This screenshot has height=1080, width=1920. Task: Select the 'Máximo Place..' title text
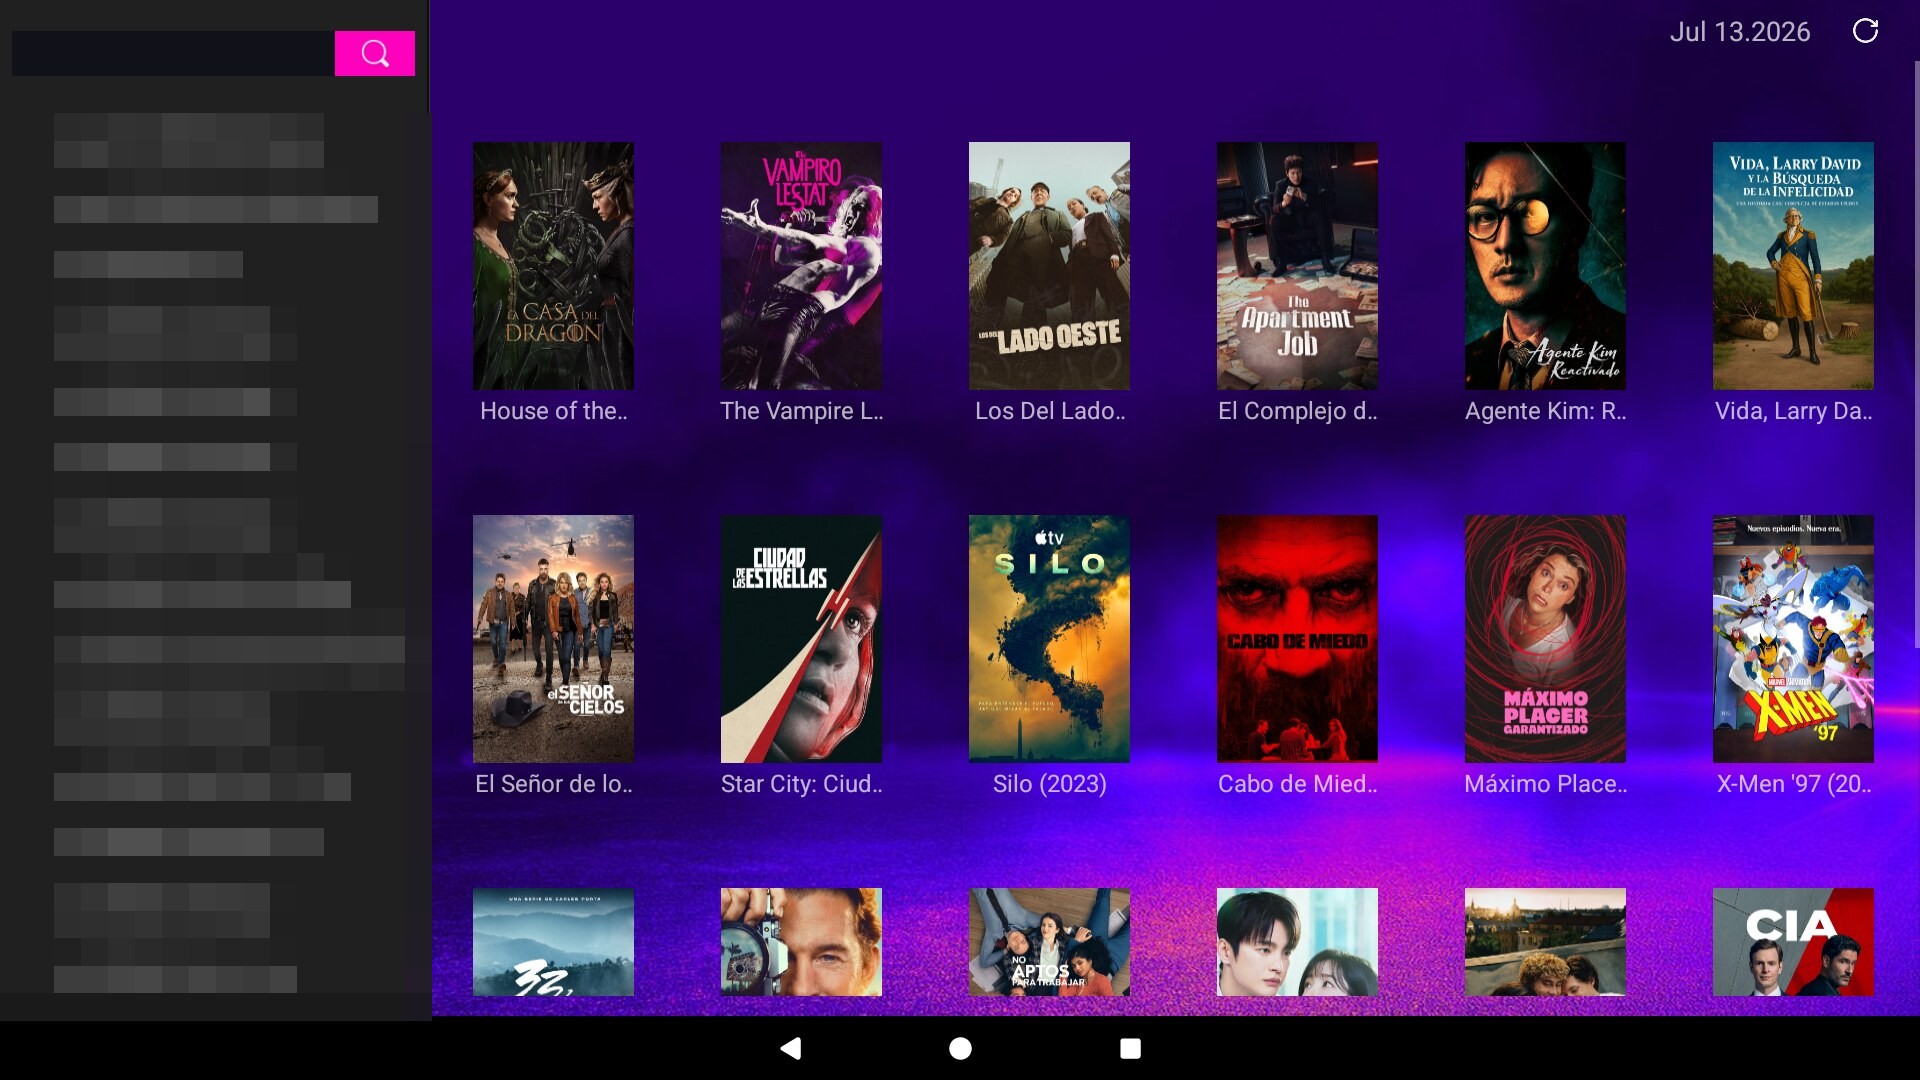click(1545, 784)
